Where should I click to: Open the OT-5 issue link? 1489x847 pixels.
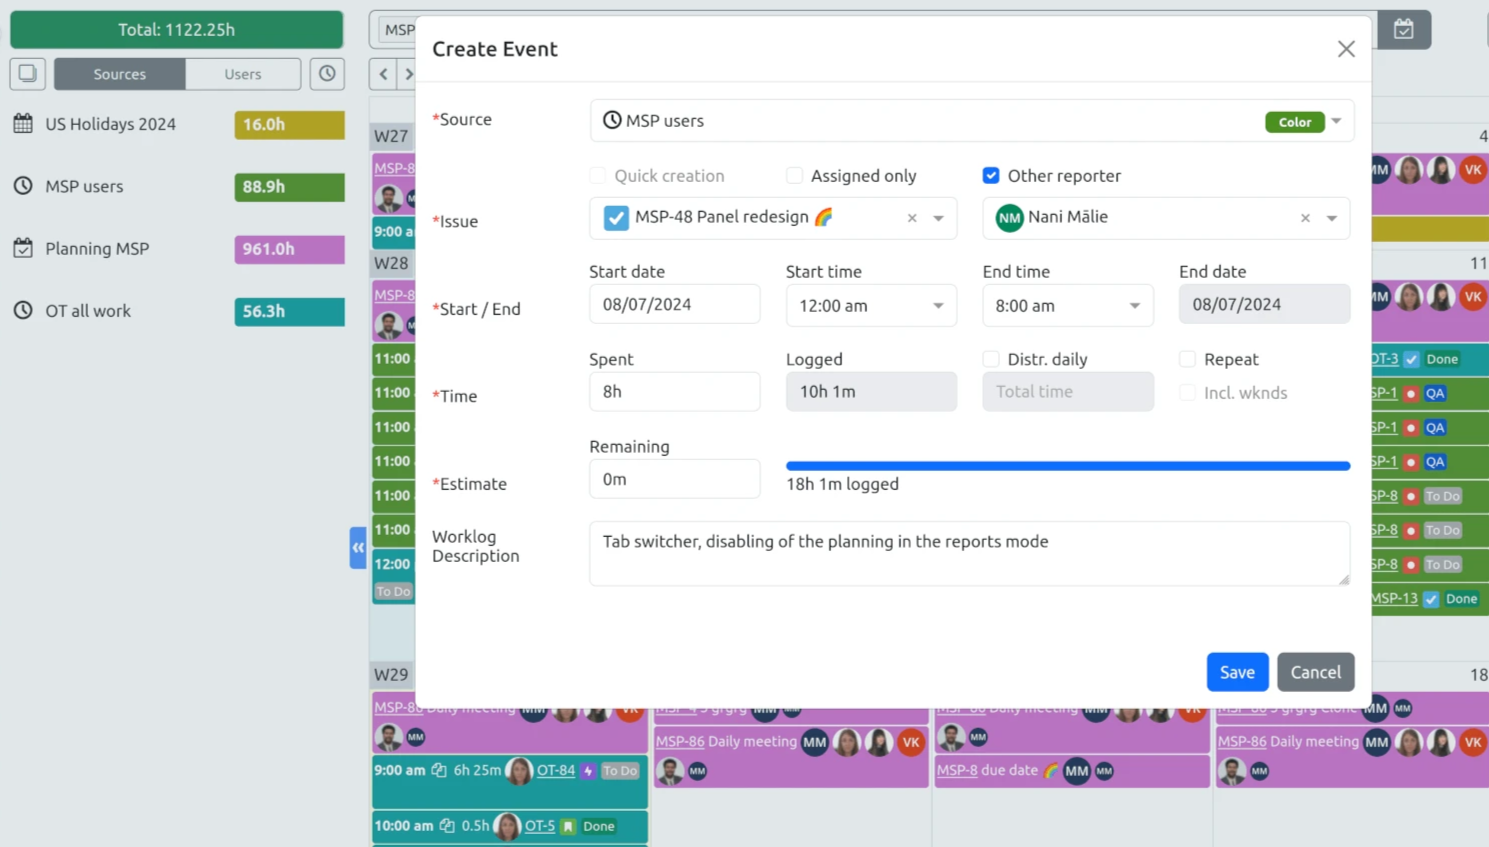pyautogui.click(x=540, y=826)
